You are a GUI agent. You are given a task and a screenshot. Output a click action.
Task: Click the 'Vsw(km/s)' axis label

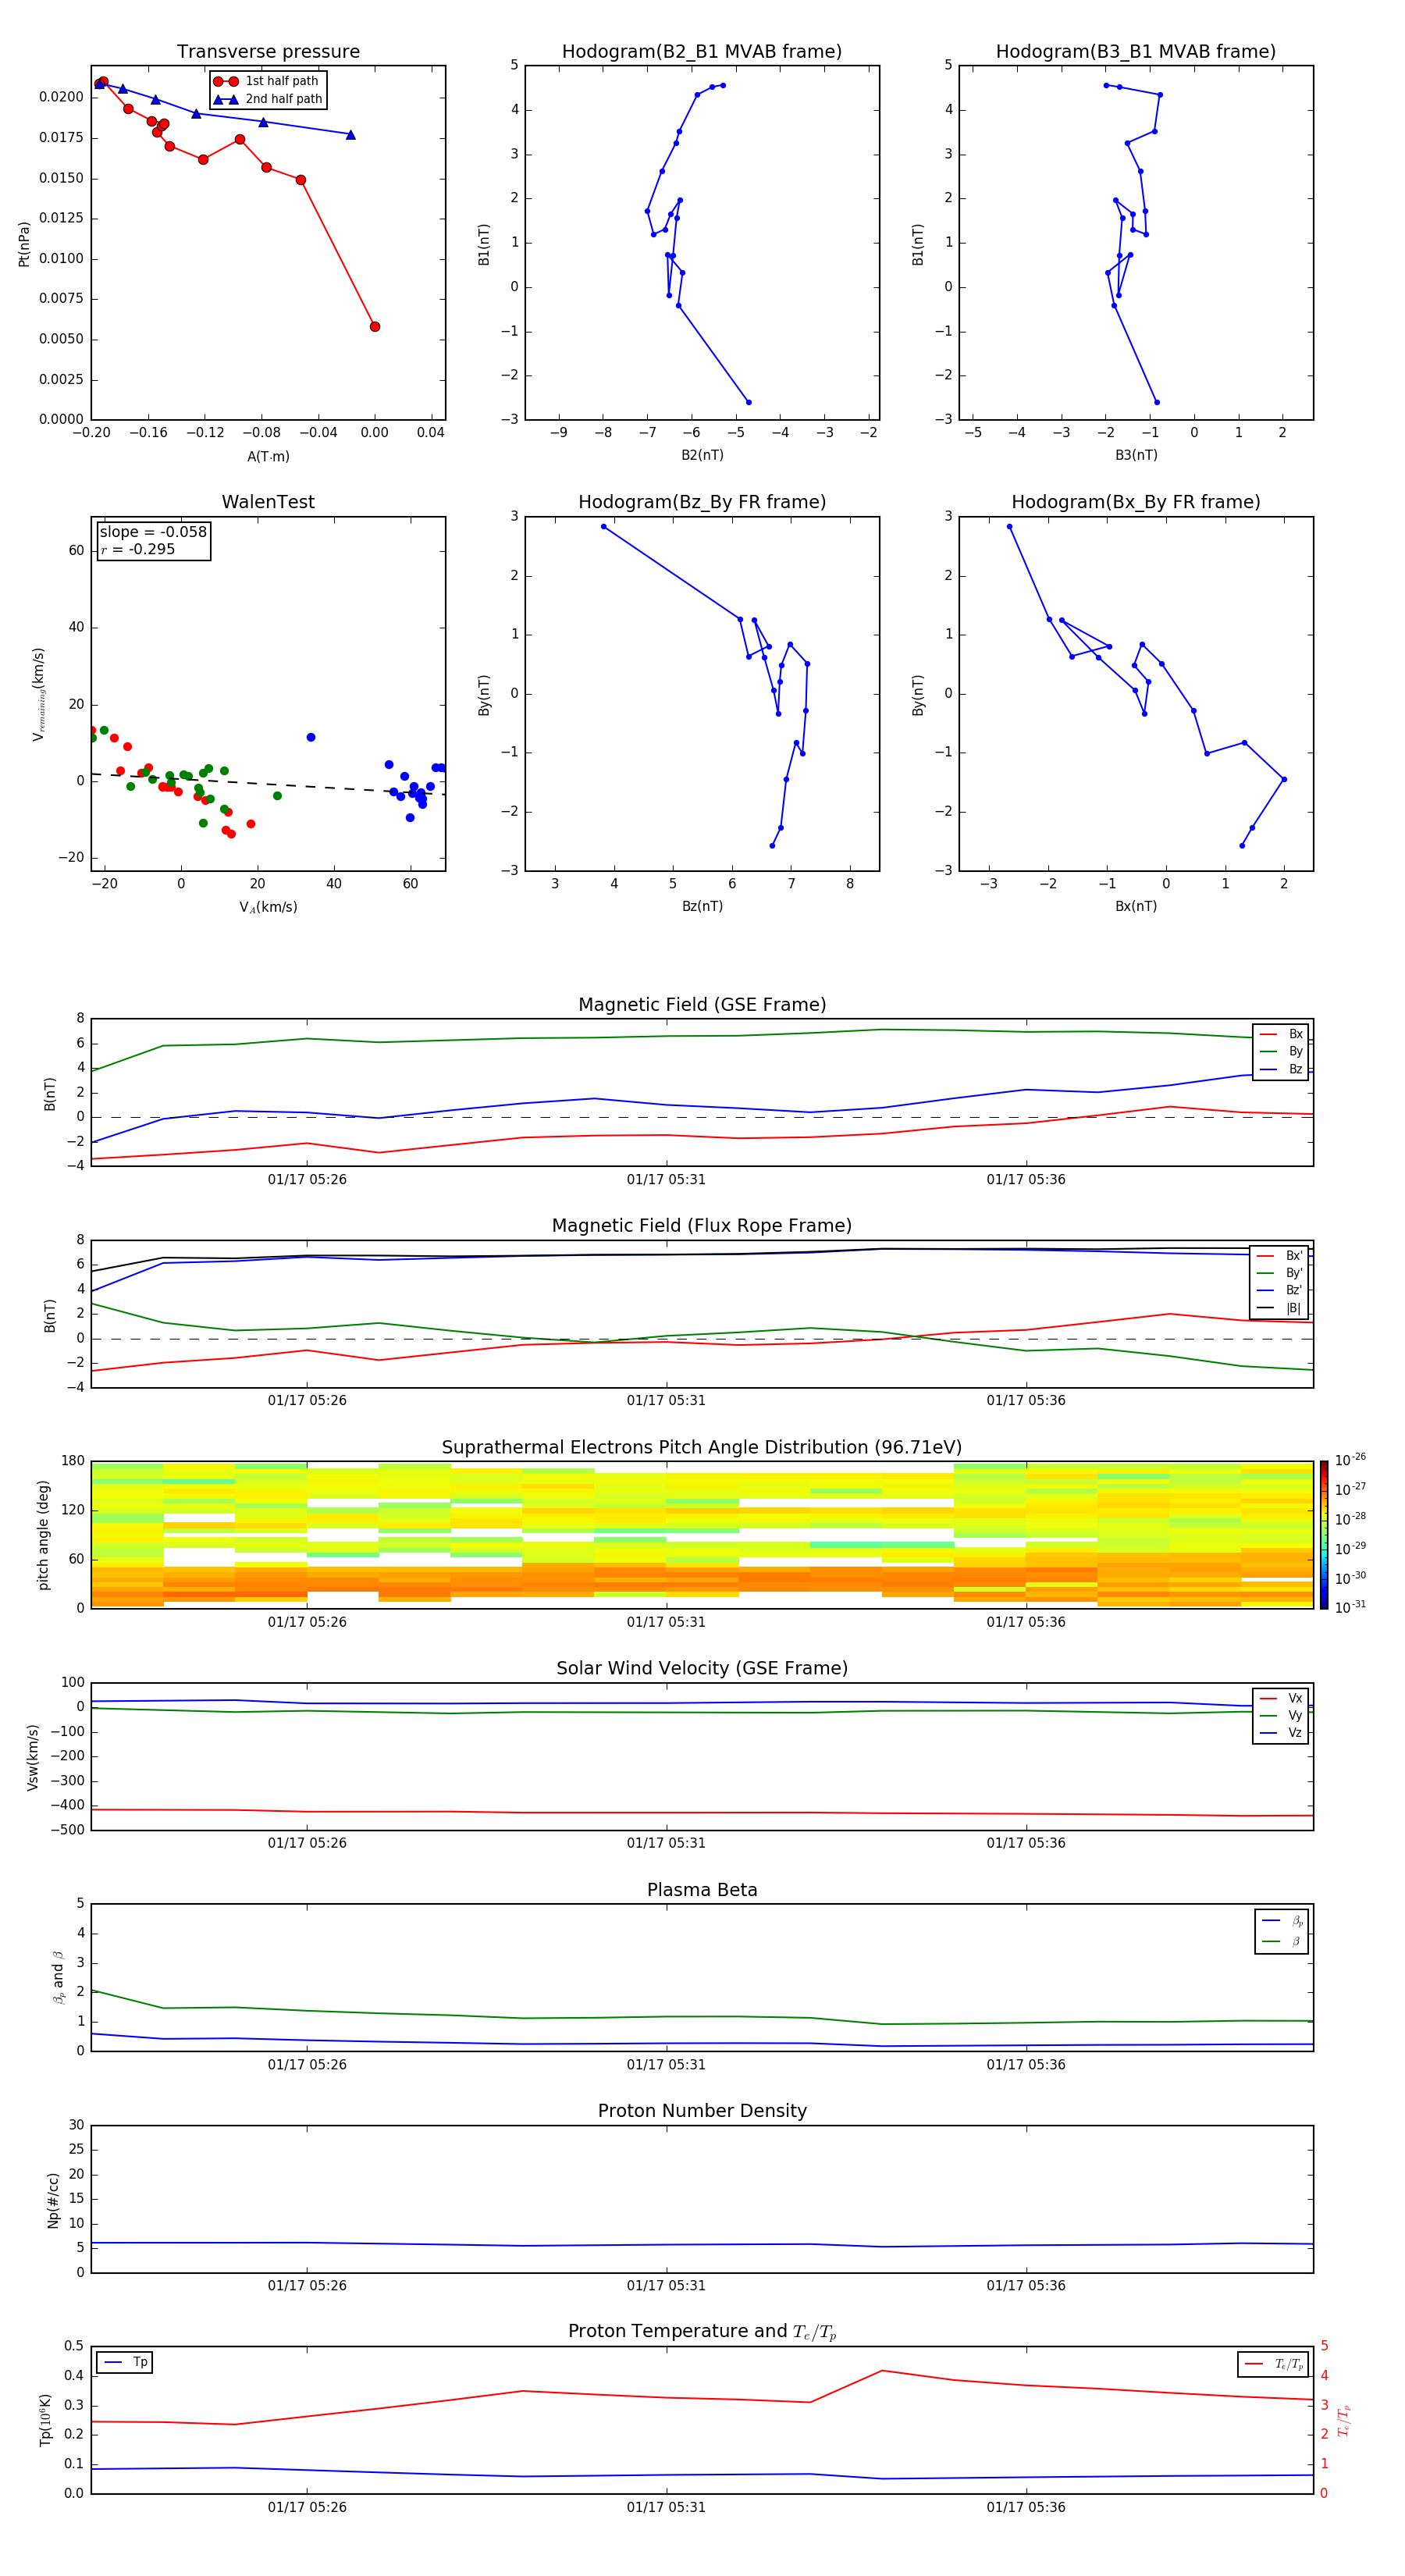(x=33, y=1757)
